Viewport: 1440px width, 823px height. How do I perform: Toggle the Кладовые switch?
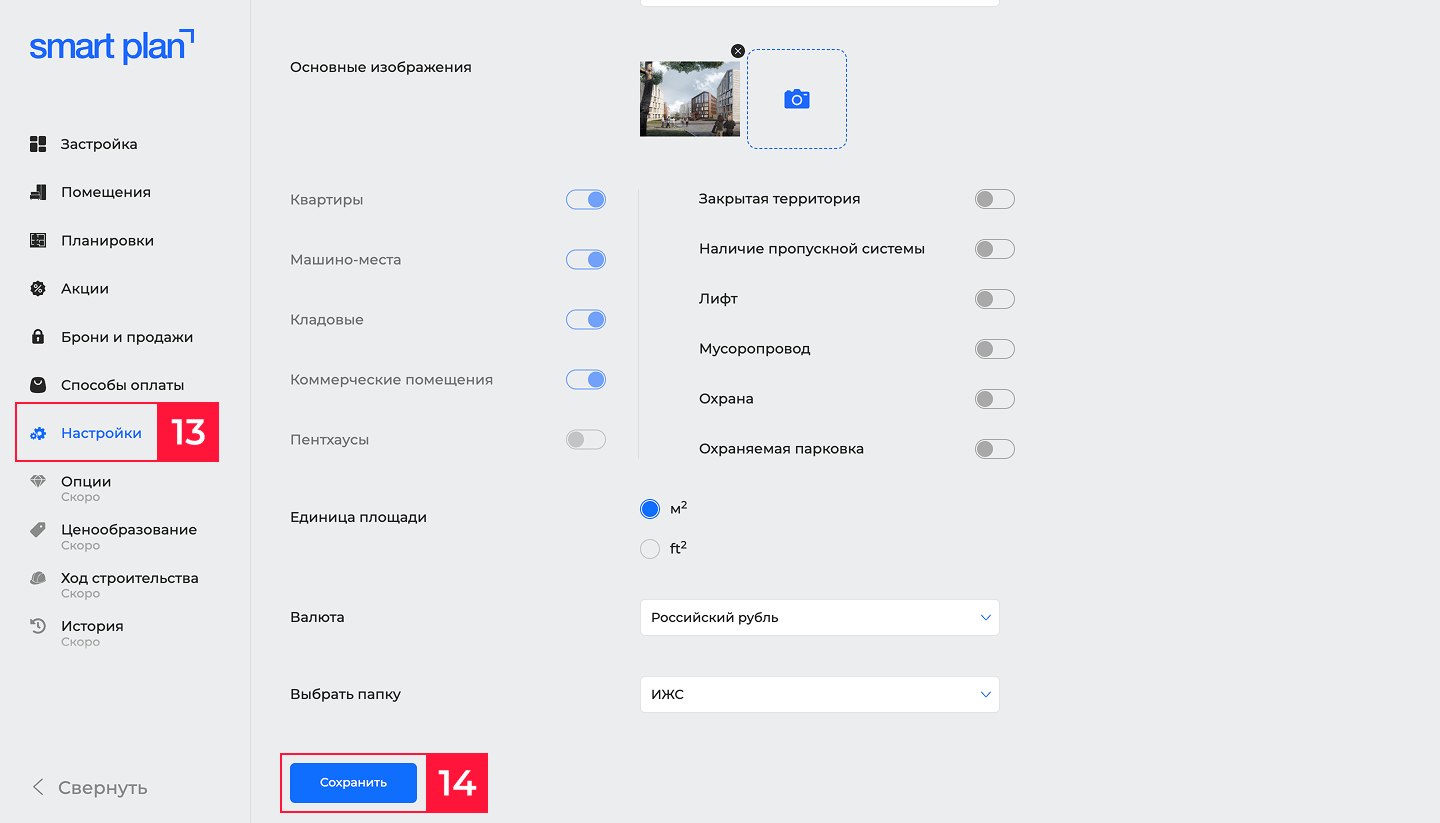coord(586,319)
